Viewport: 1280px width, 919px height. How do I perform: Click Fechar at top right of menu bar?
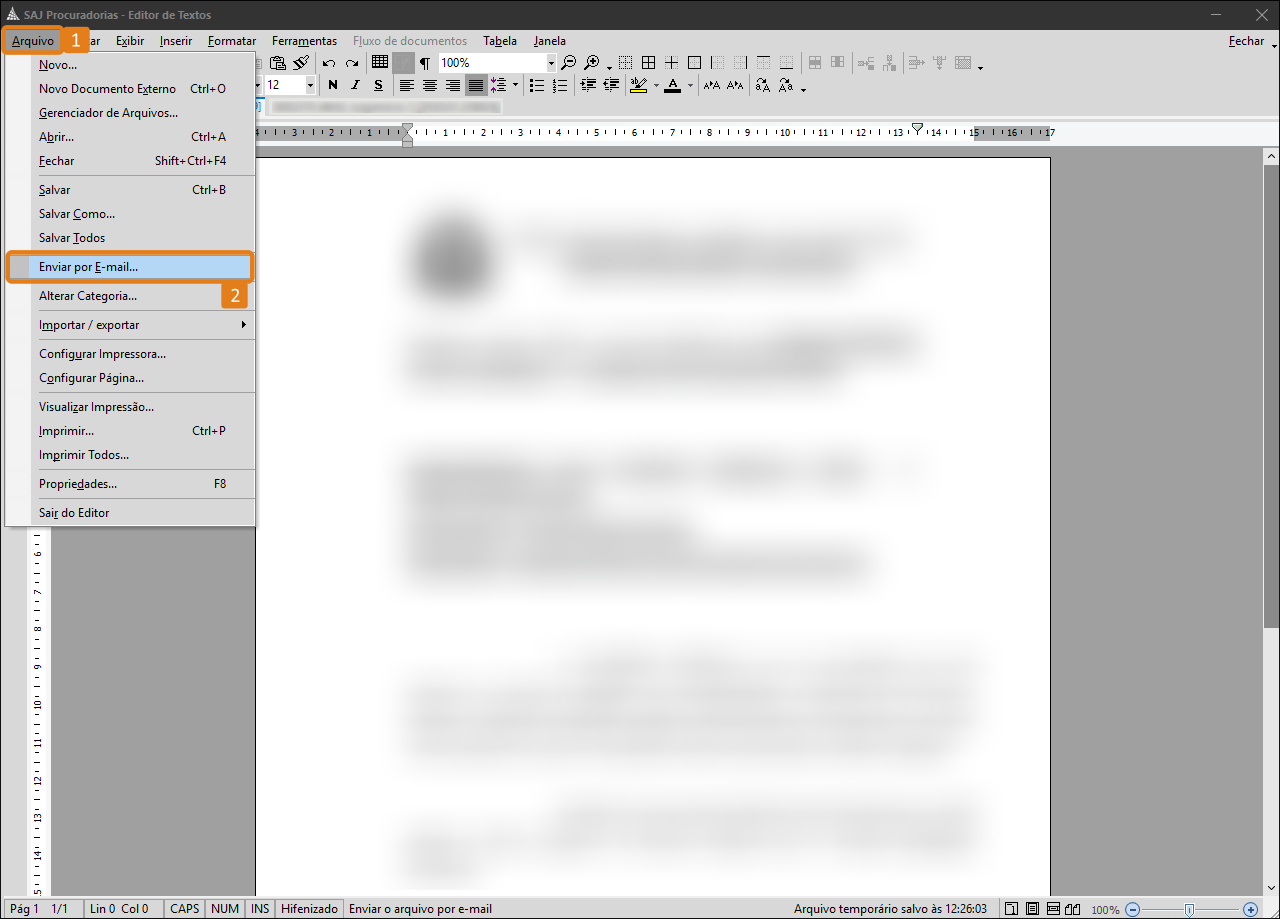[x=1246, y=41]
